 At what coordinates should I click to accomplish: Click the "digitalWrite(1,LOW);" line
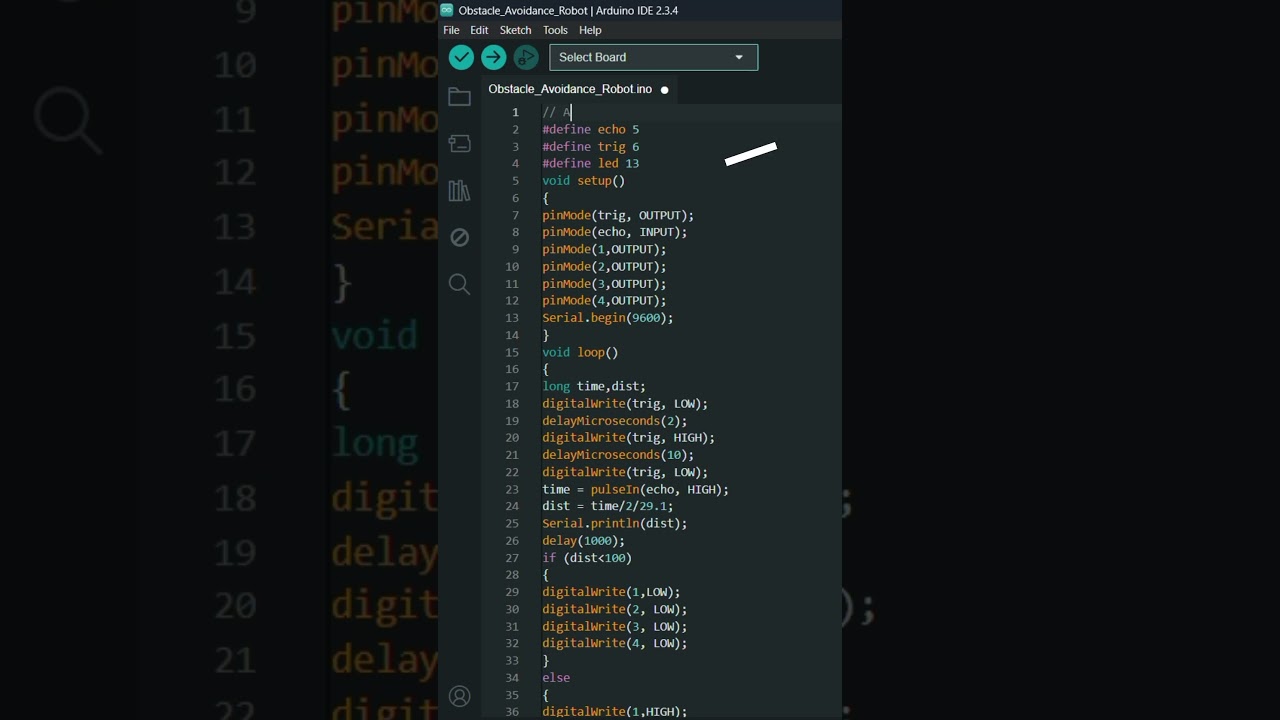click(x=611, y=592)
